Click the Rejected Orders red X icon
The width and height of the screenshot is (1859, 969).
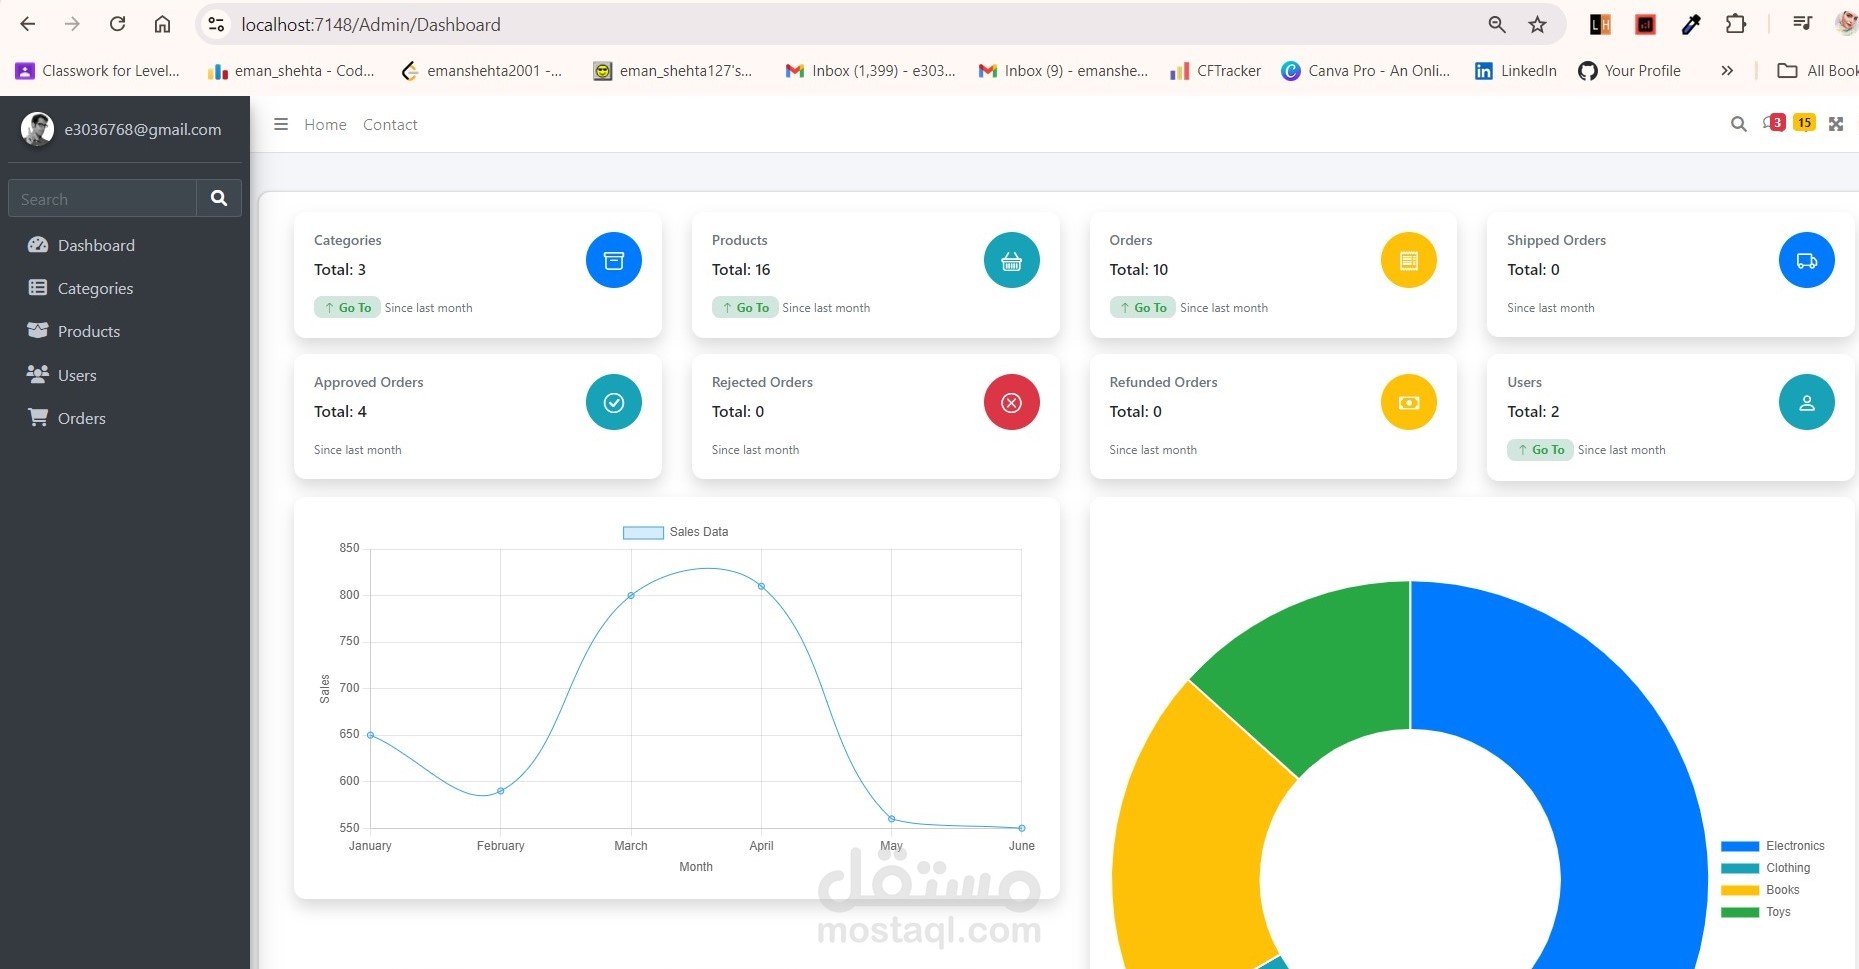[1012, 402]
